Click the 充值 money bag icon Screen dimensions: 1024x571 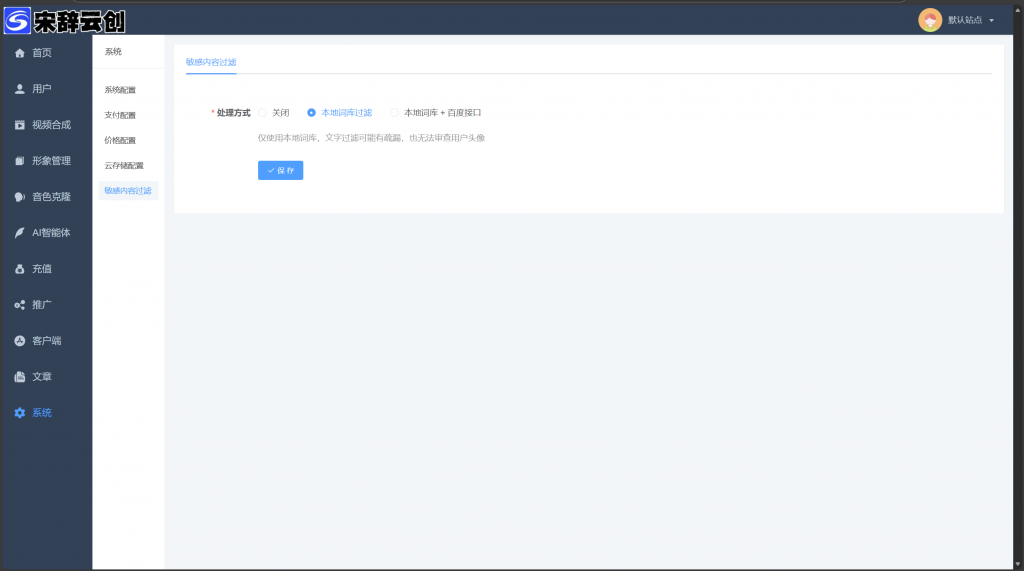pos(20,269)
